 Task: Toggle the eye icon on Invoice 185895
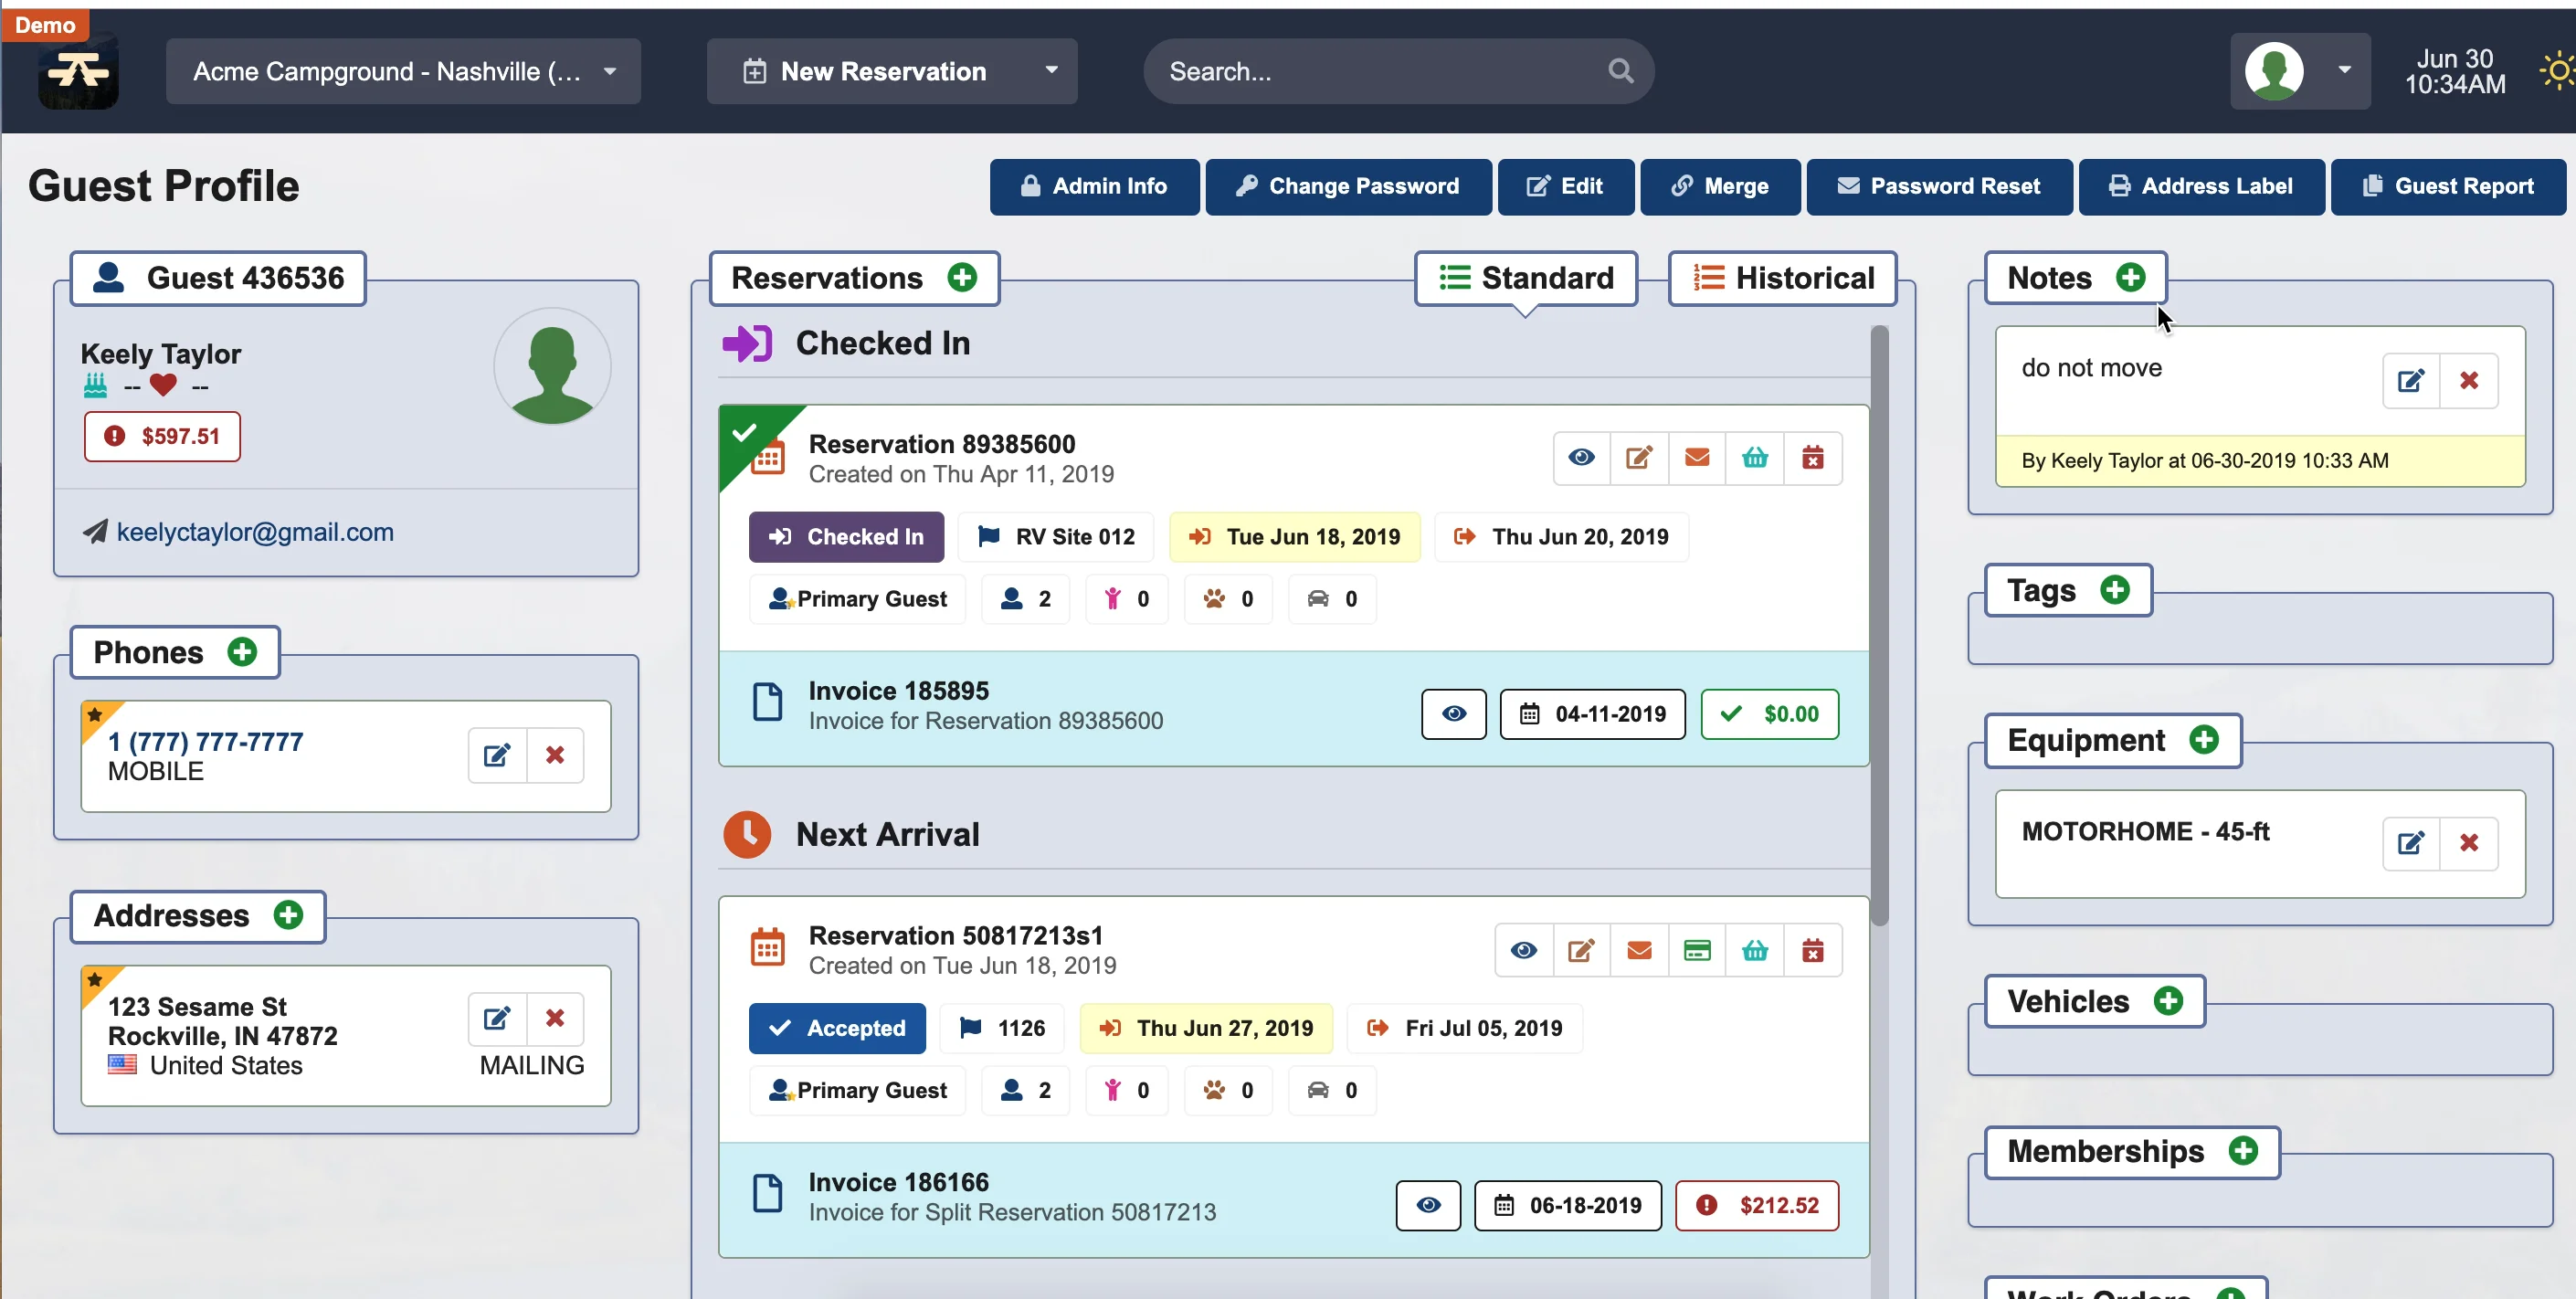[x=1453, y=713]
